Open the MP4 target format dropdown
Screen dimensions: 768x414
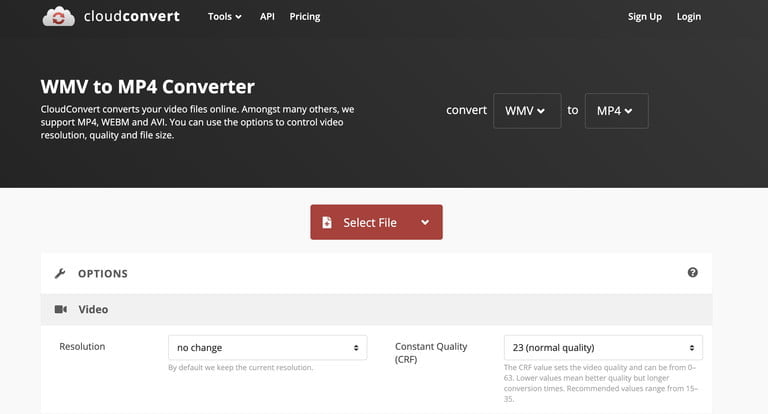tap(617, 111)
